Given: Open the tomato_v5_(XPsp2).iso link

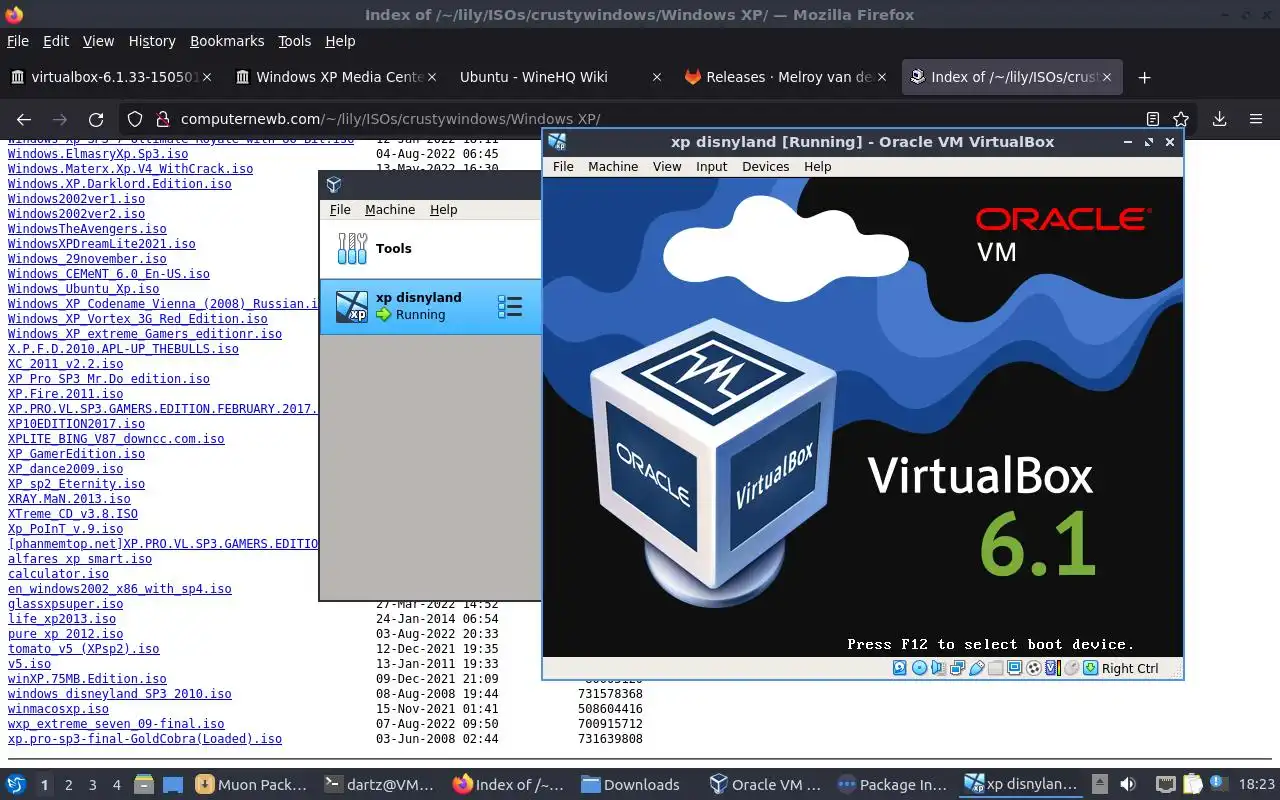Looking at the screenshot, I should click(x=83, y=649).
